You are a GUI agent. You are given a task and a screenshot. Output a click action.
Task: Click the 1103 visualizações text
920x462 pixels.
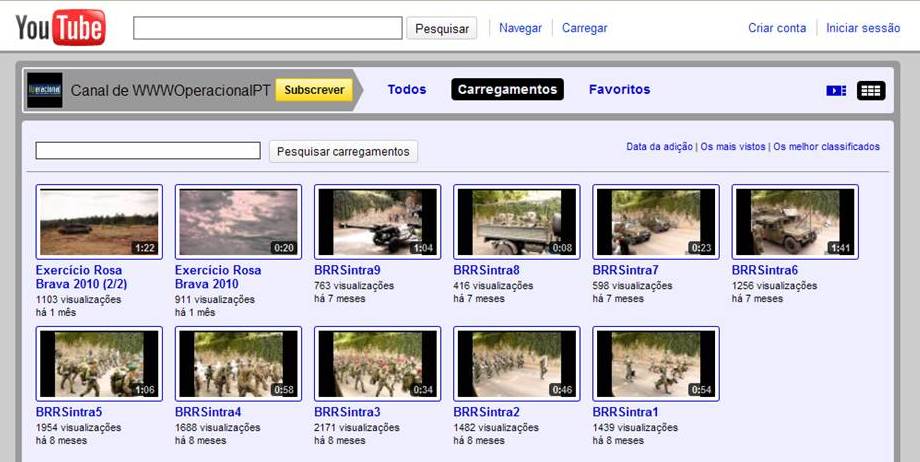click(79, 299)
